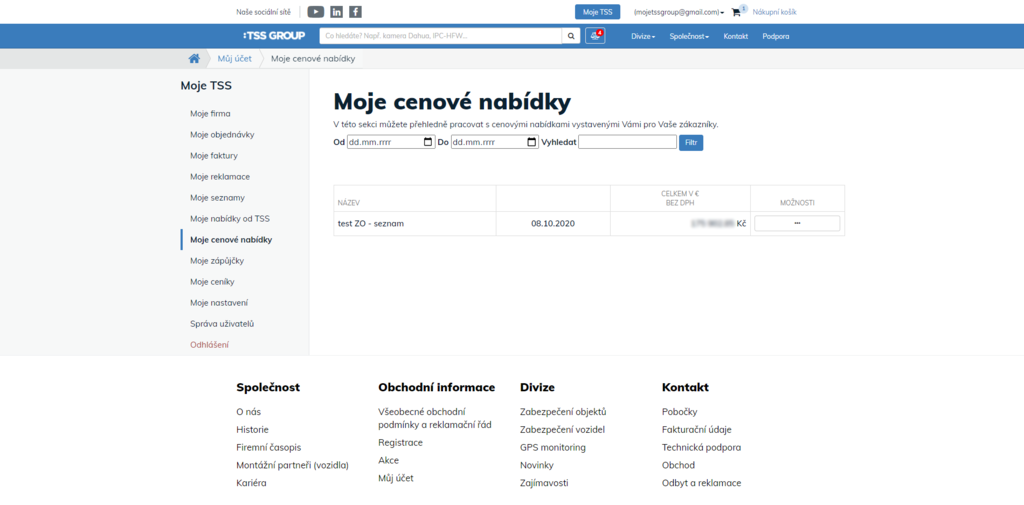The image size is (1024, 505).
Task: Open the notification icon with red badge
Action: point(595,36)
